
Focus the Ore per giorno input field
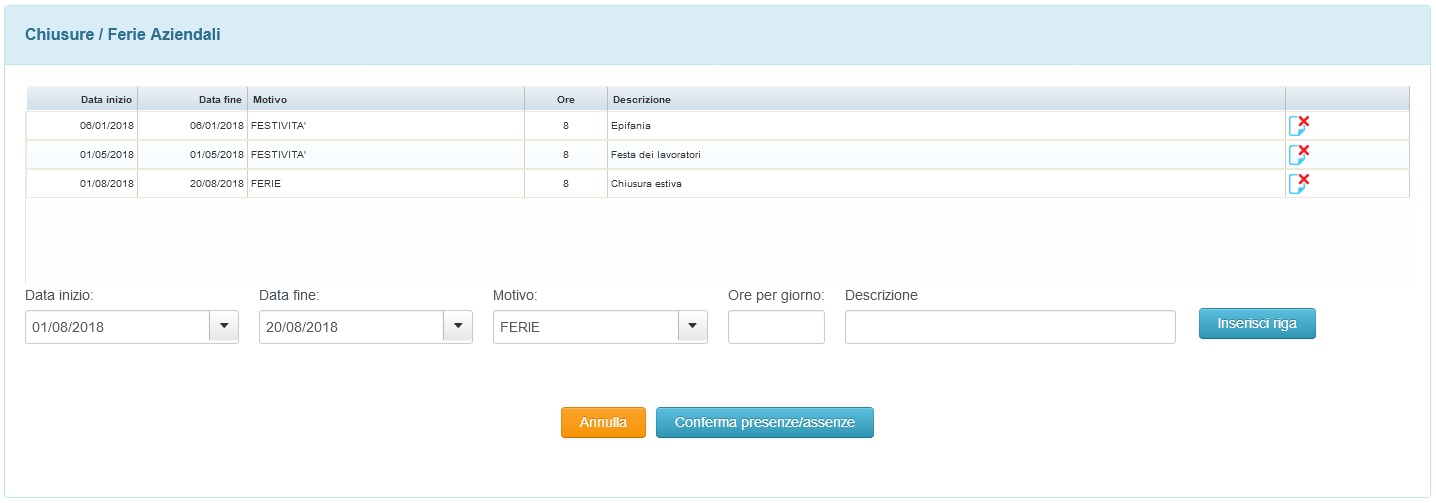[776, 327]
